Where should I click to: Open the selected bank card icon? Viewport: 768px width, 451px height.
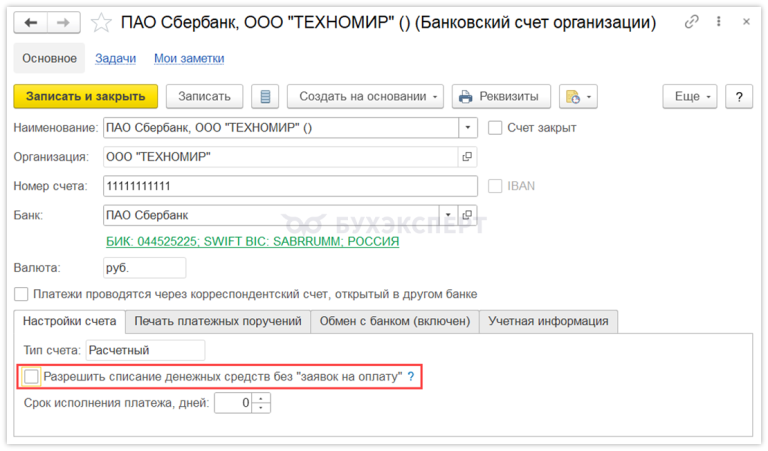467,215
